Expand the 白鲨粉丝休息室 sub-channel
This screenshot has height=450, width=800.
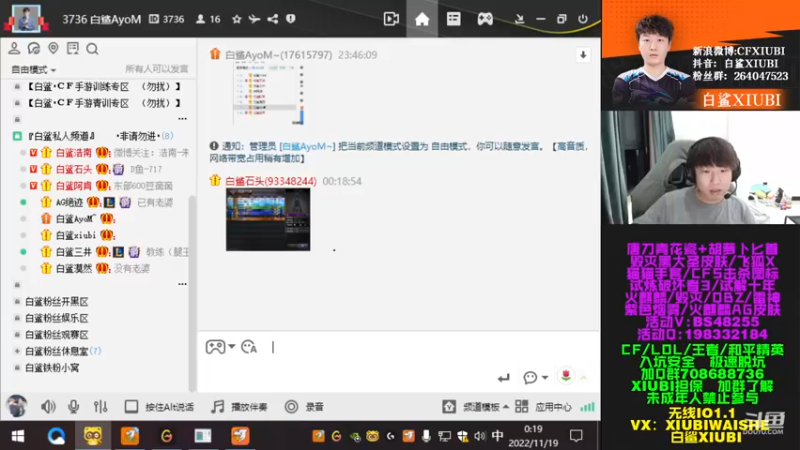point(17,351)
